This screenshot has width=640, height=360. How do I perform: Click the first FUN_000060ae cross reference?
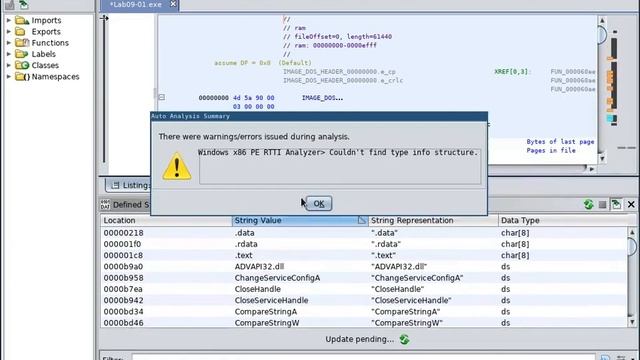tap(573, 72)
